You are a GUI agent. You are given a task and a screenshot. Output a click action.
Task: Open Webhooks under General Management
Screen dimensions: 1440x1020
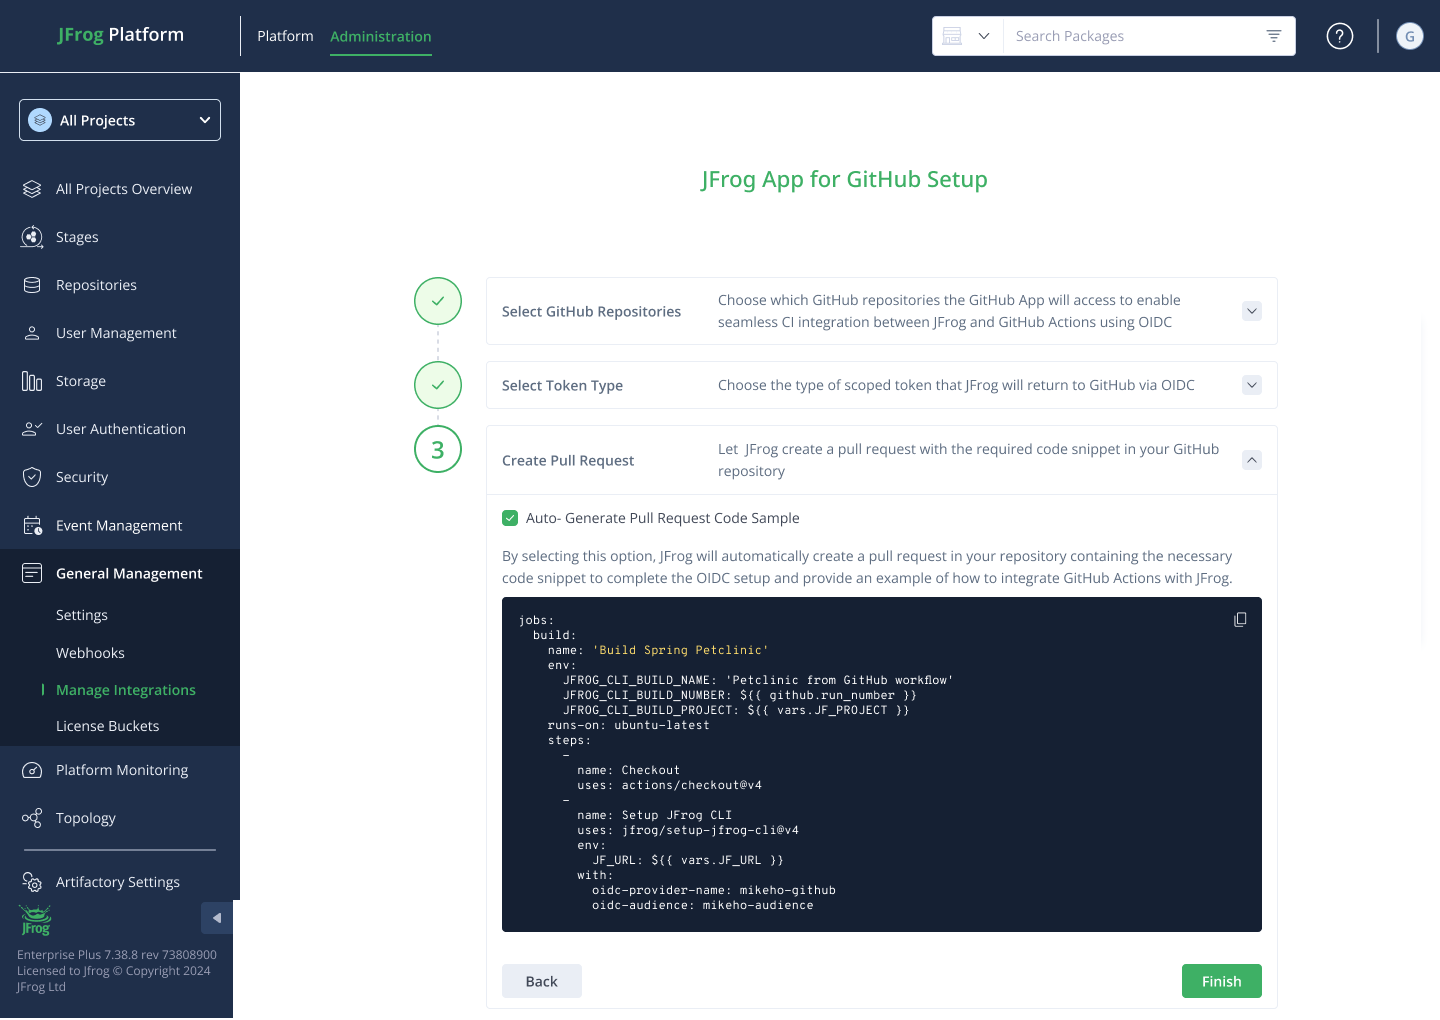pyautogui.click(x=90, y=653)
